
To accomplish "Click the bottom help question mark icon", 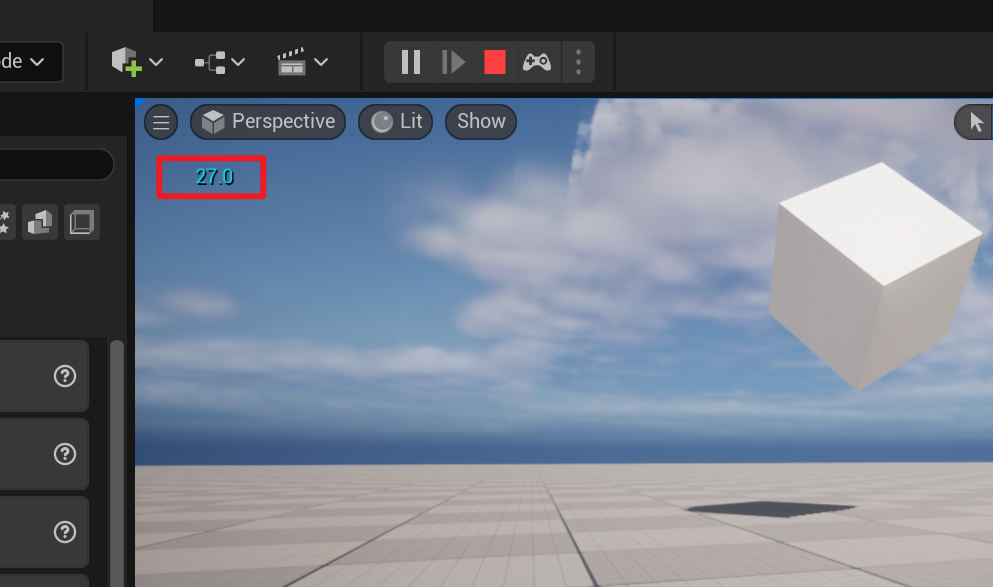I will click(65, 532).
